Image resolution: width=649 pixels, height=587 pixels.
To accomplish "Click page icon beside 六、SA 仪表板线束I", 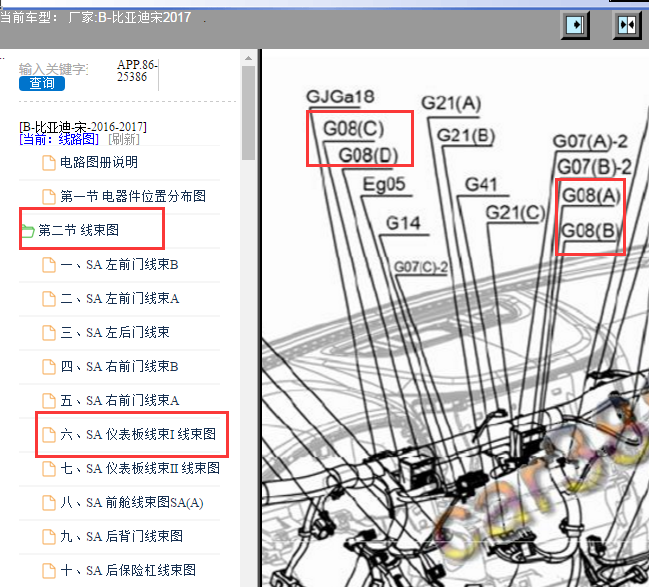I will coord(49,435).
